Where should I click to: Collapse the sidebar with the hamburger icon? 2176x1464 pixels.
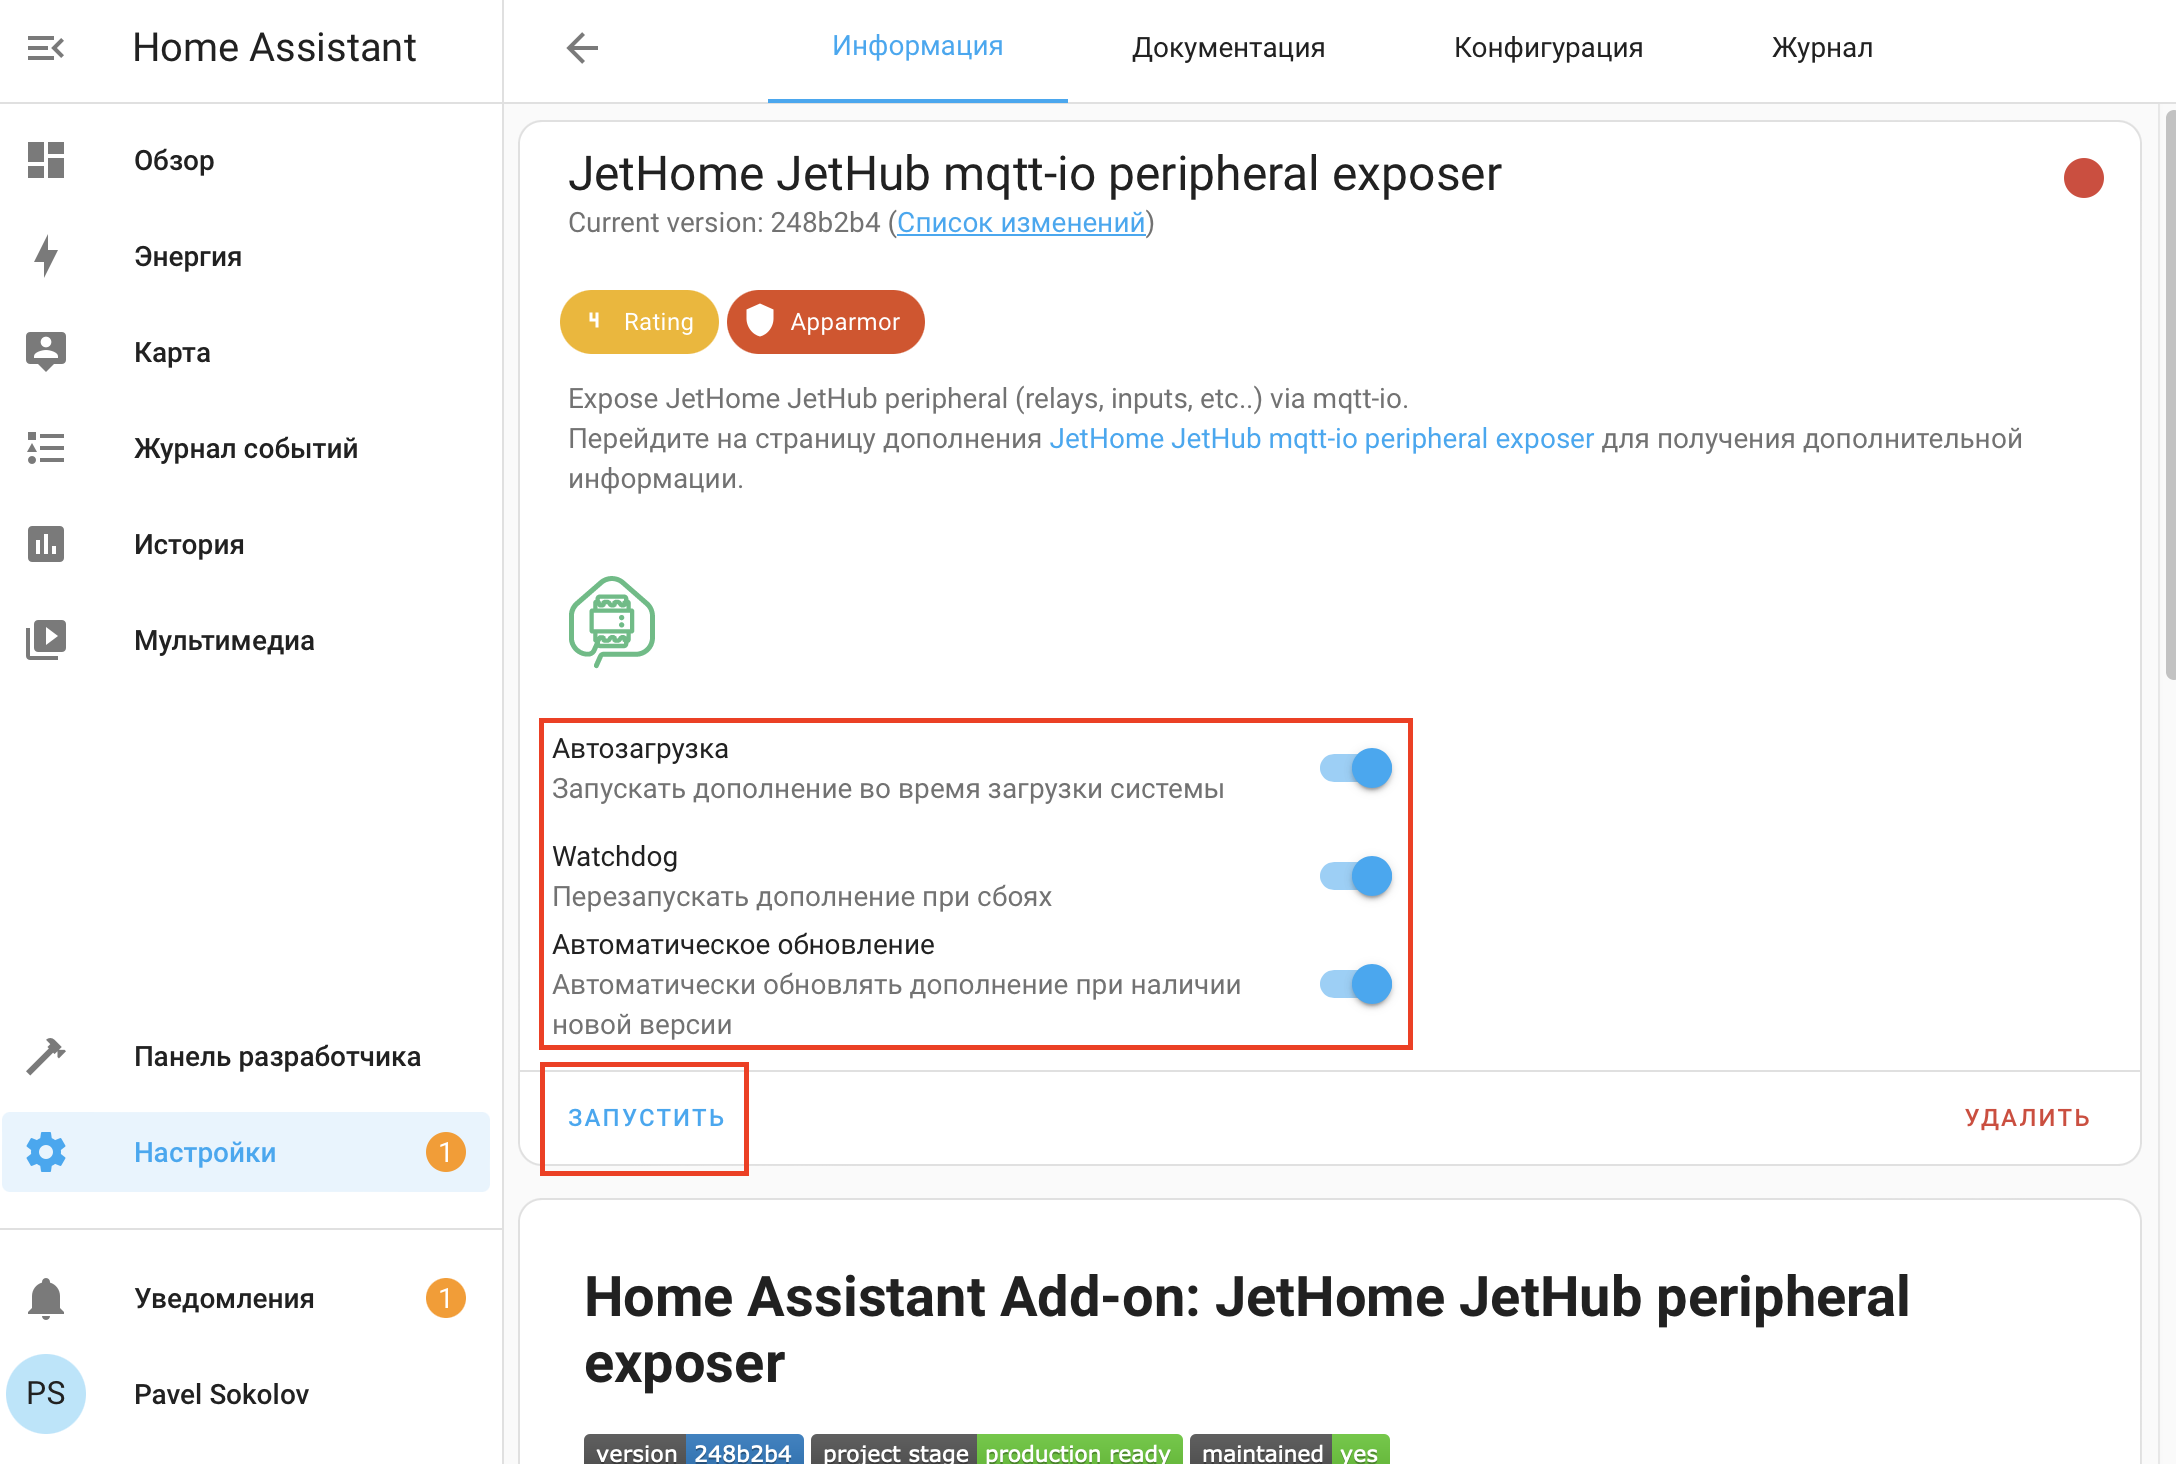tap(44, 47)
